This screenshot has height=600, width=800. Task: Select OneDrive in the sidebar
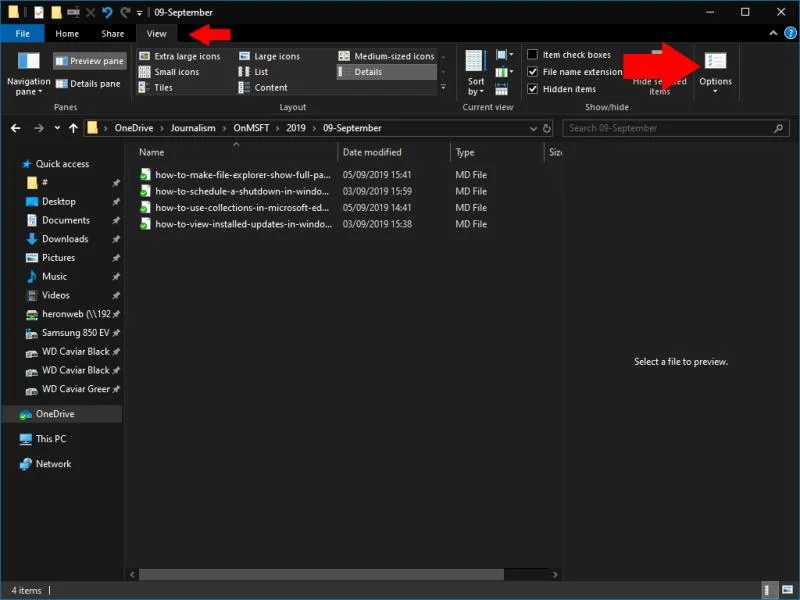coord(62,414)
